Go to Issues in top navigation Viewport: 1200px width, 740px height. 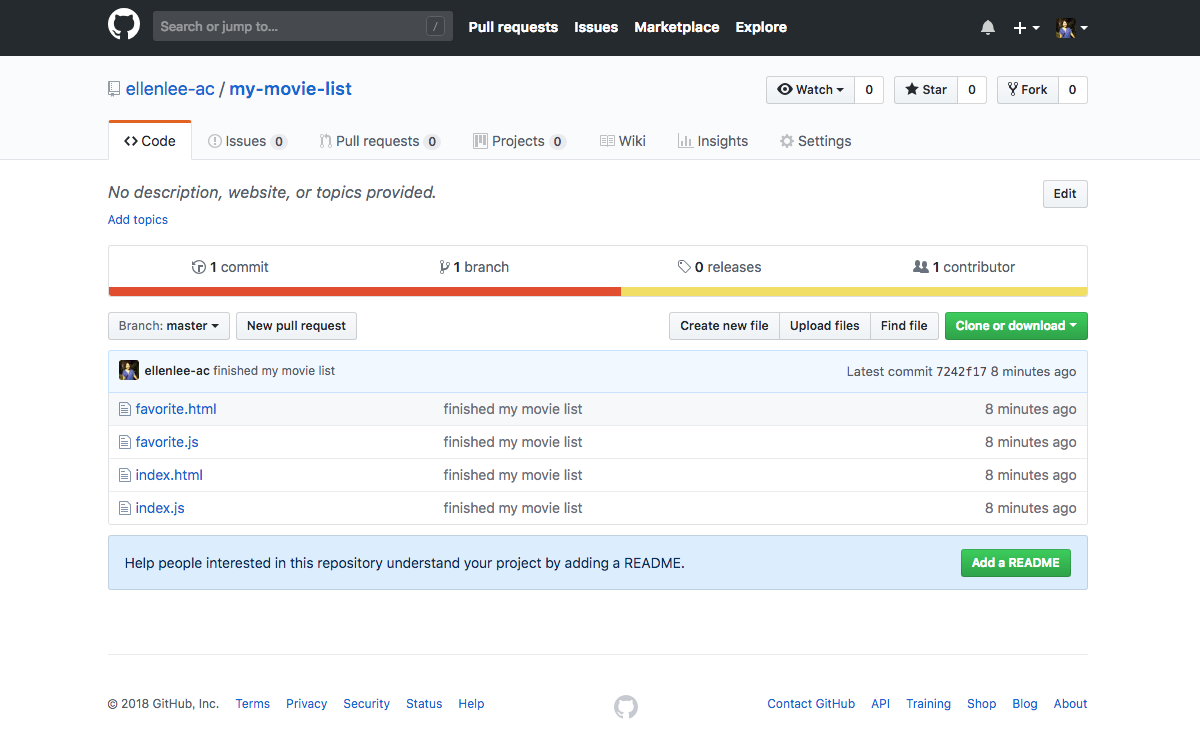(596, 27)
